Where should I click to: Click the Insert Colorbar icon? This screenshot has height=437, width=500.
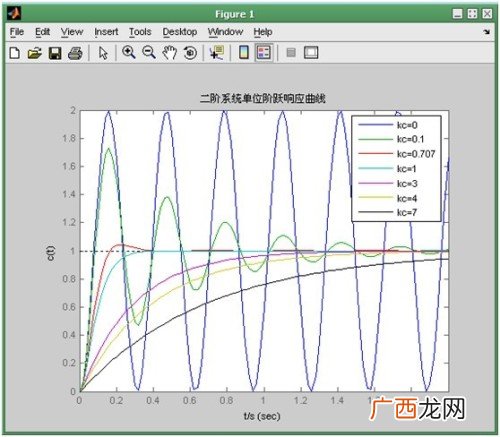point(244,53)
